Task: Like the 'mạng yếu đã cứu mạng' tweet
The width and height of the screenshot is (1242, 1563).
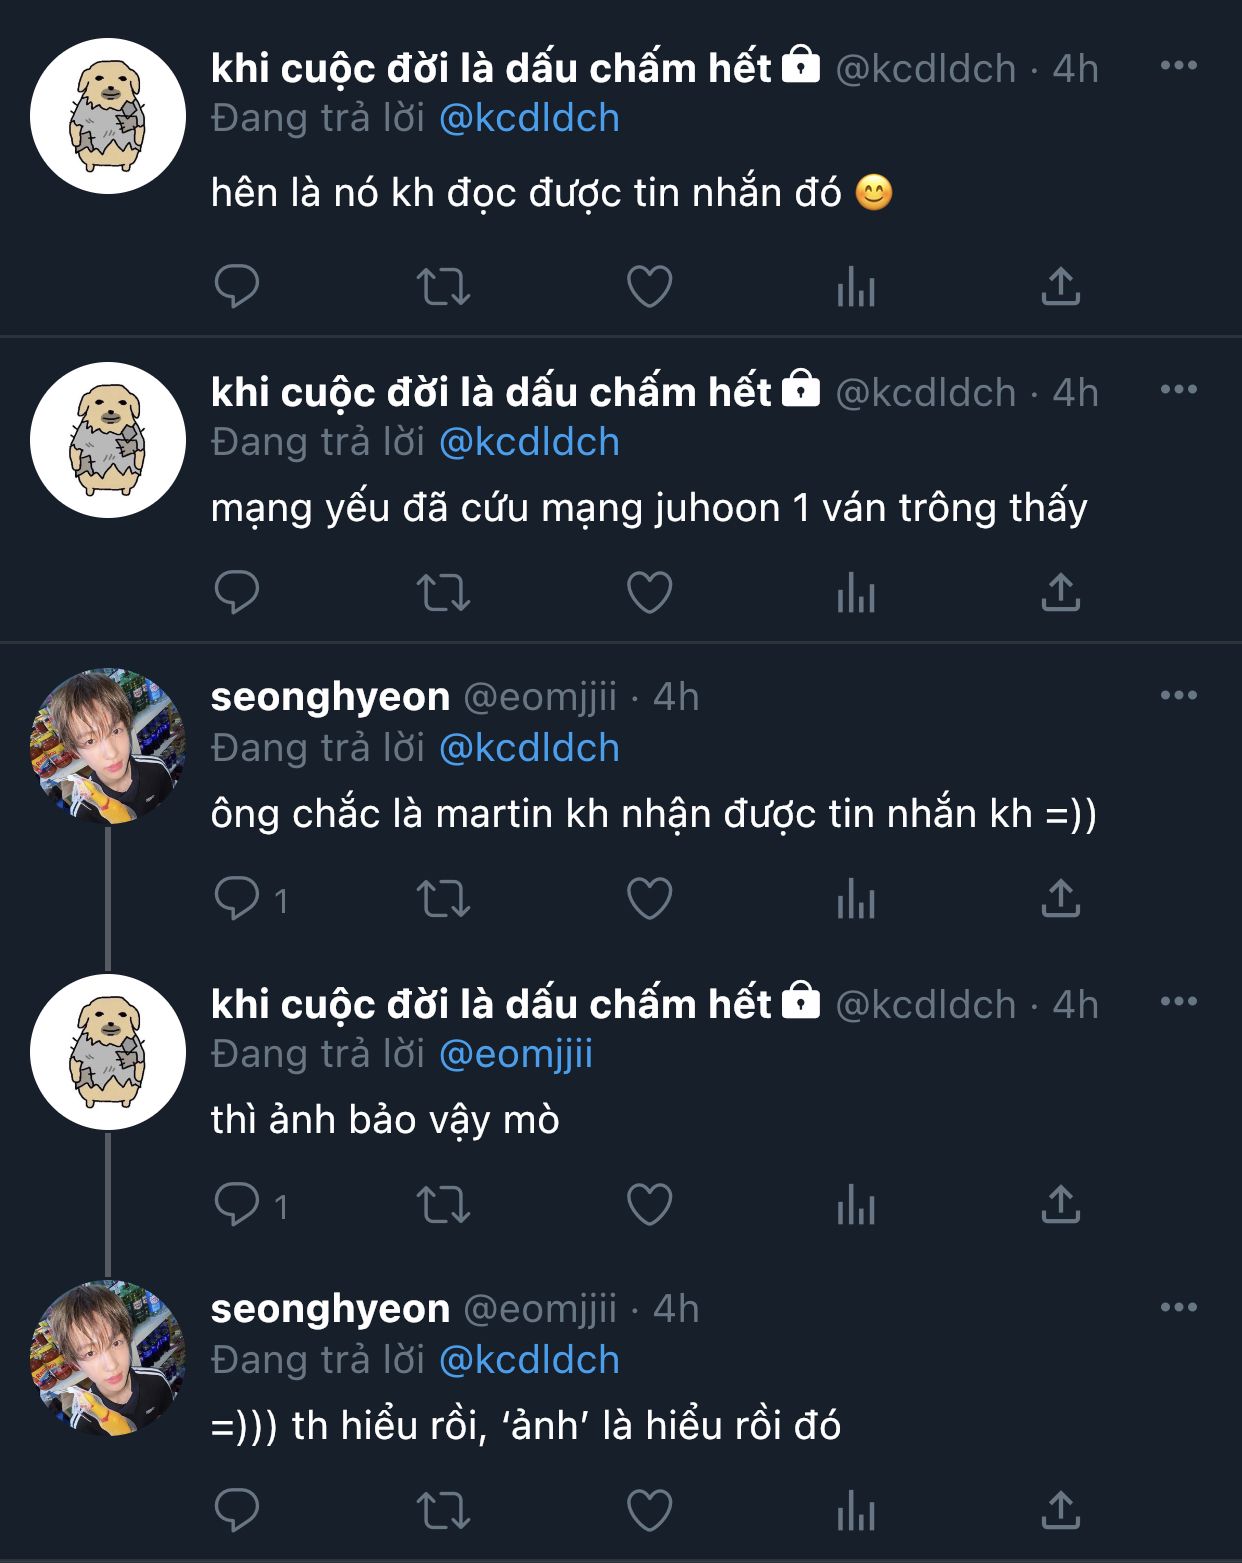Action: coord(649,593)
